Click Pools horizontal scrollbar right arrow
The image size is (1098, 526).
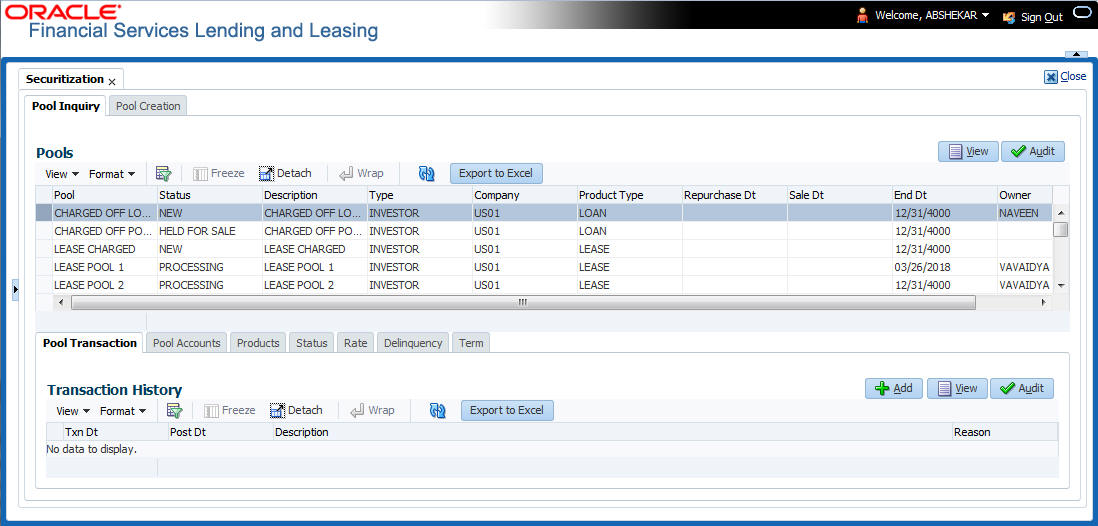(x=1044, y=303)
